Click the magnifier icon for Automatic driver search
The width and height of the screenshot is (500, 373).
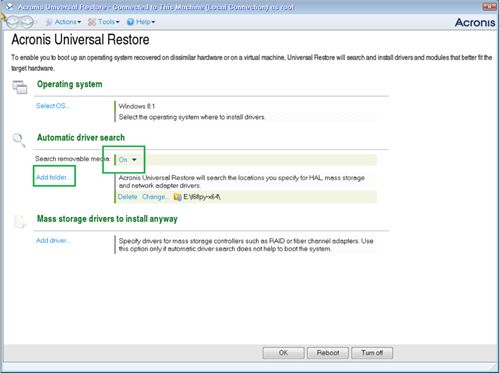(x=19, y=140)
